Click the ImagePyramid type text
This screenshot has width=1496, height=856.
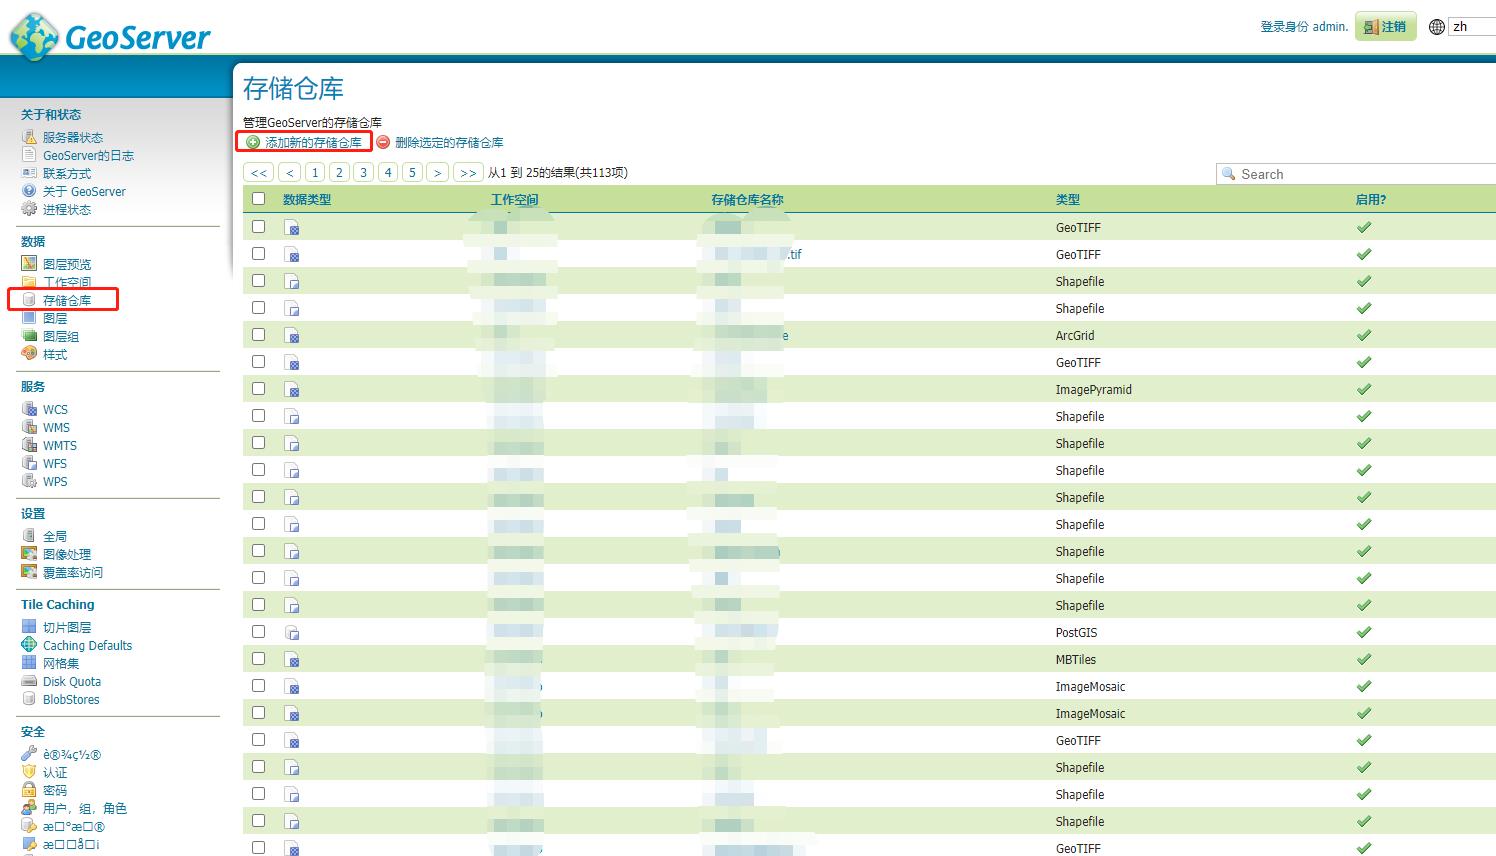(1094, 390)
